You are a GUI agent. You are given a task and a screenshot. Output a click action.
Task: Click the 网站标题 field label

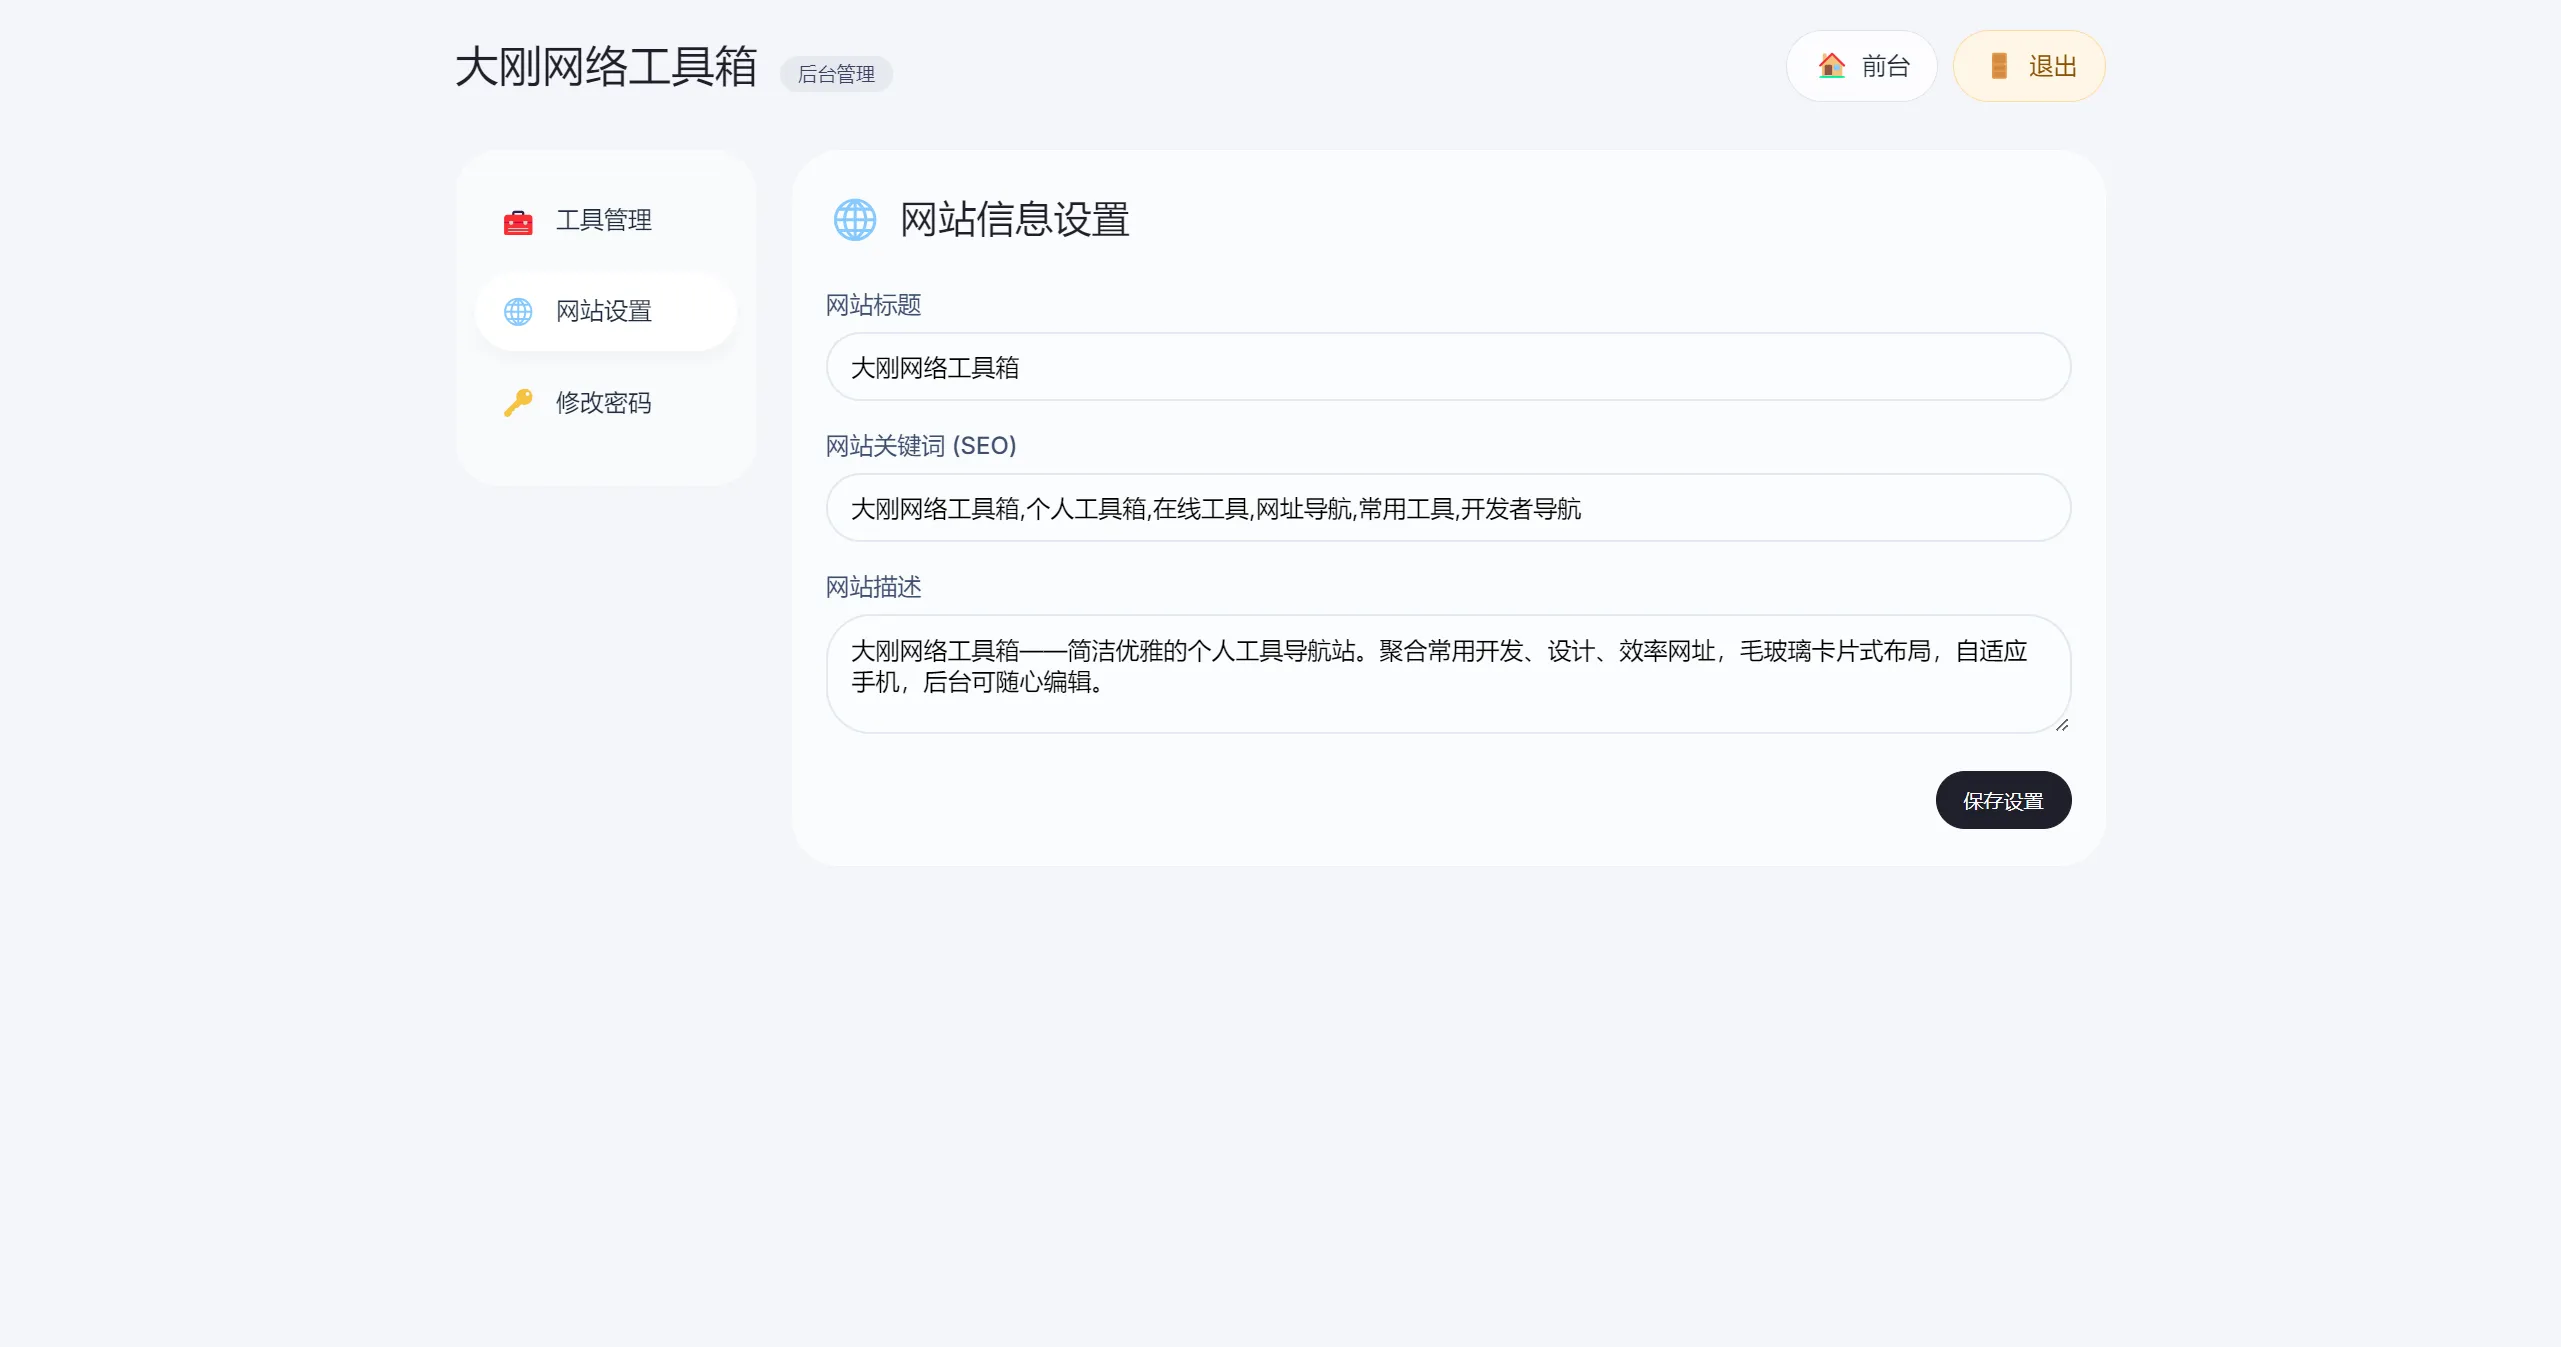click(873, 305)
